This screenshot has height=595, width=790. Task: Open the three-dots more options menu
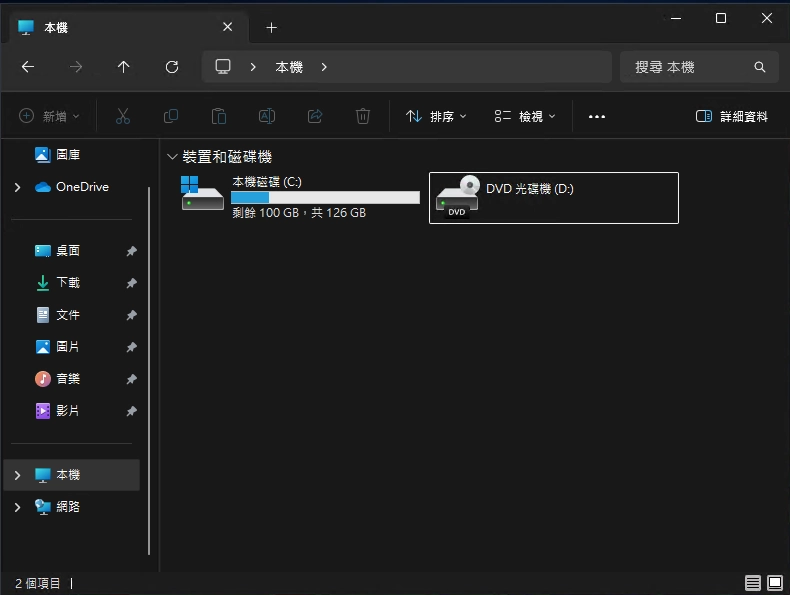tap(597, 117)
